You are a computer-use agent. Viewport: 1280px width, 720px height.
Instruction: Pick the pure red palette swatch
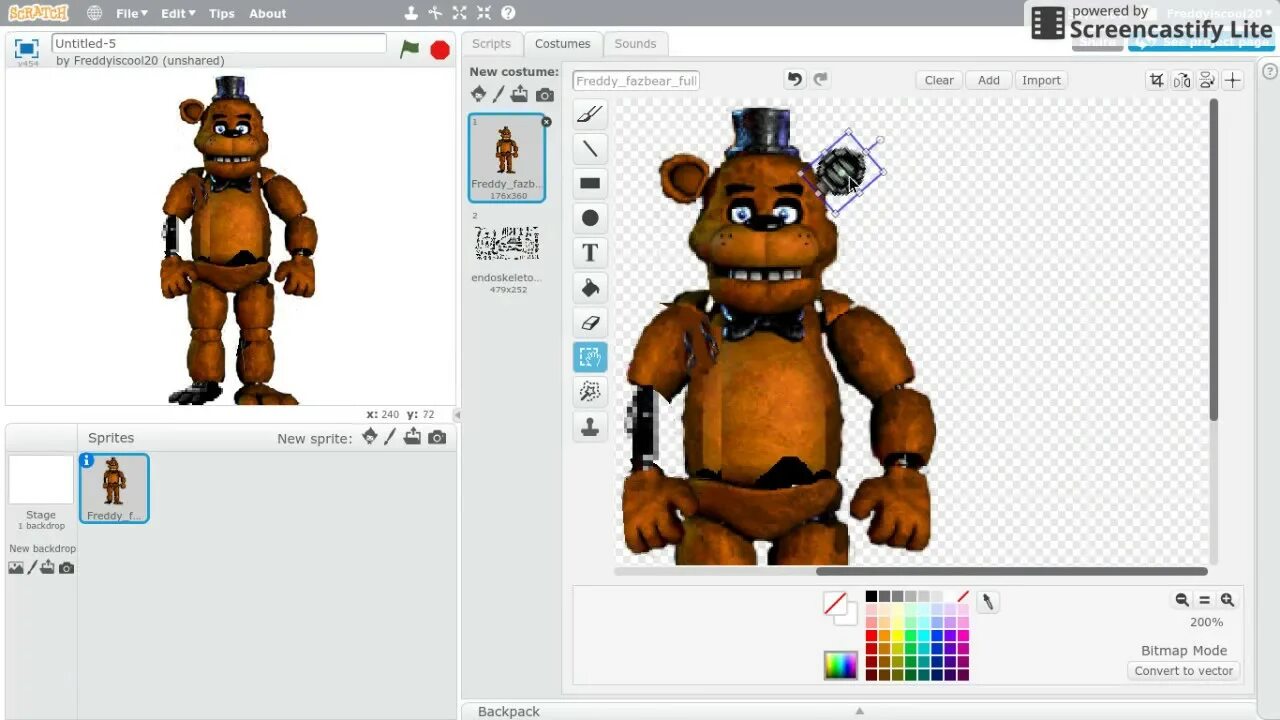click(x=871, y=635)
